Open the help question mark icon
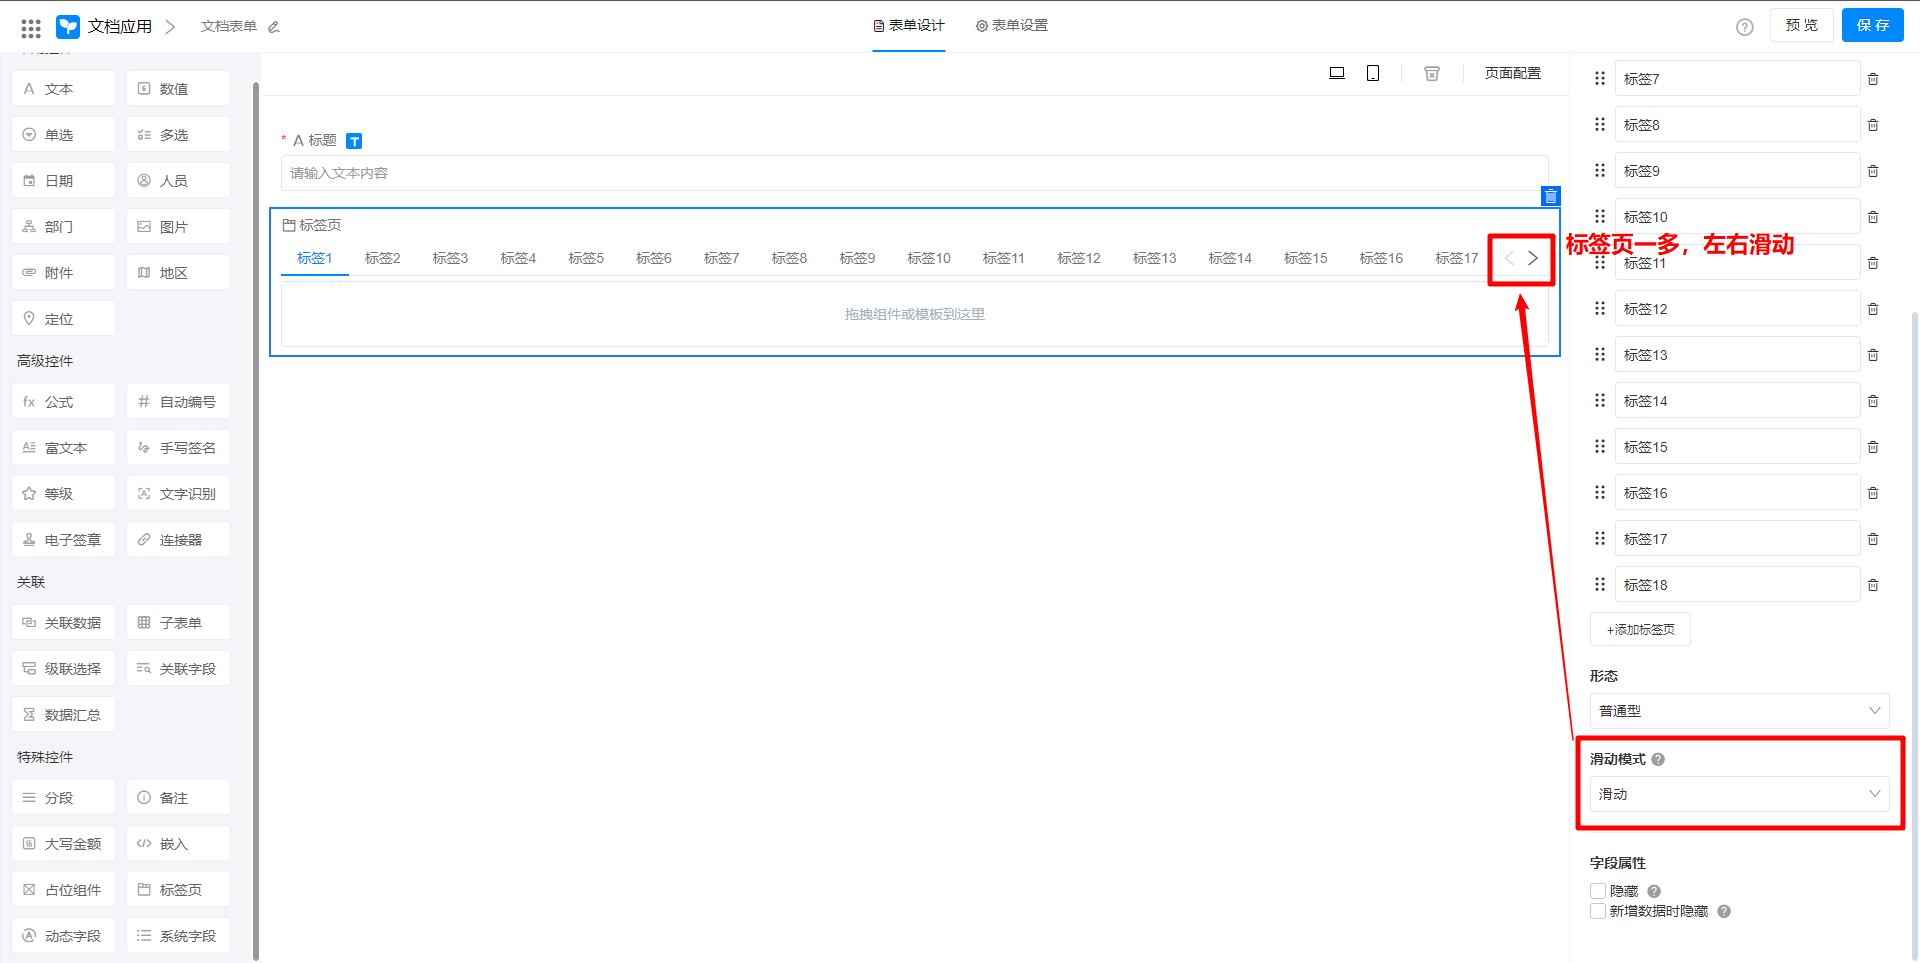This screenshot has height=963, width=1920. click(x=1744, y=27)
